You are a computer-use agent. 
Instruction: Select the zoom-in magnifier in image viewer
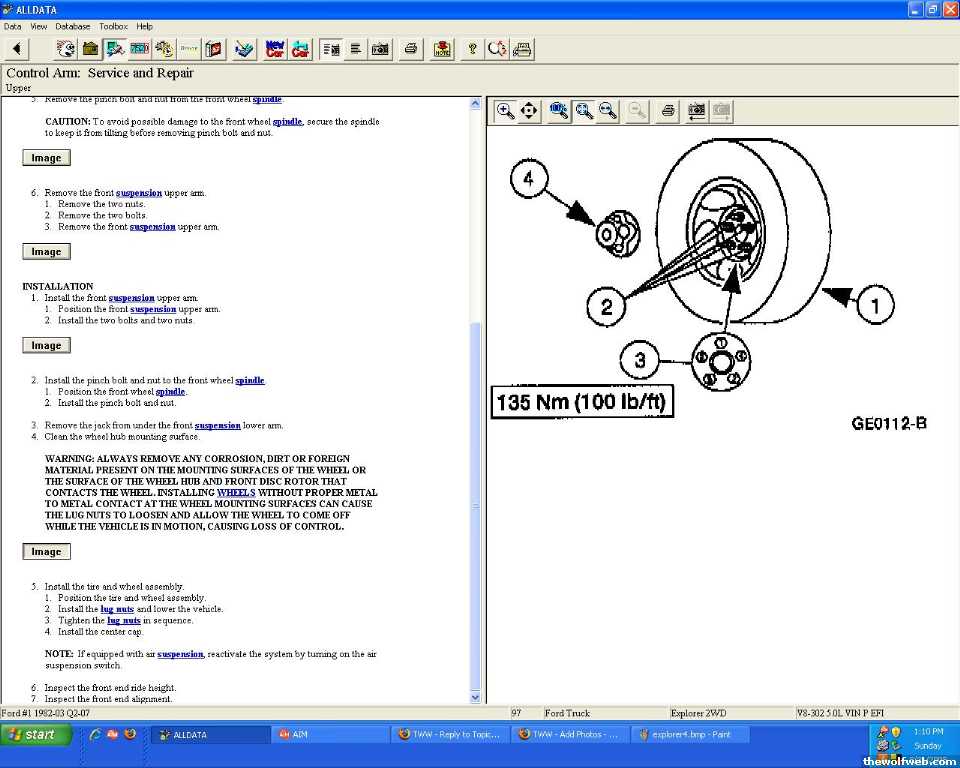506,111
